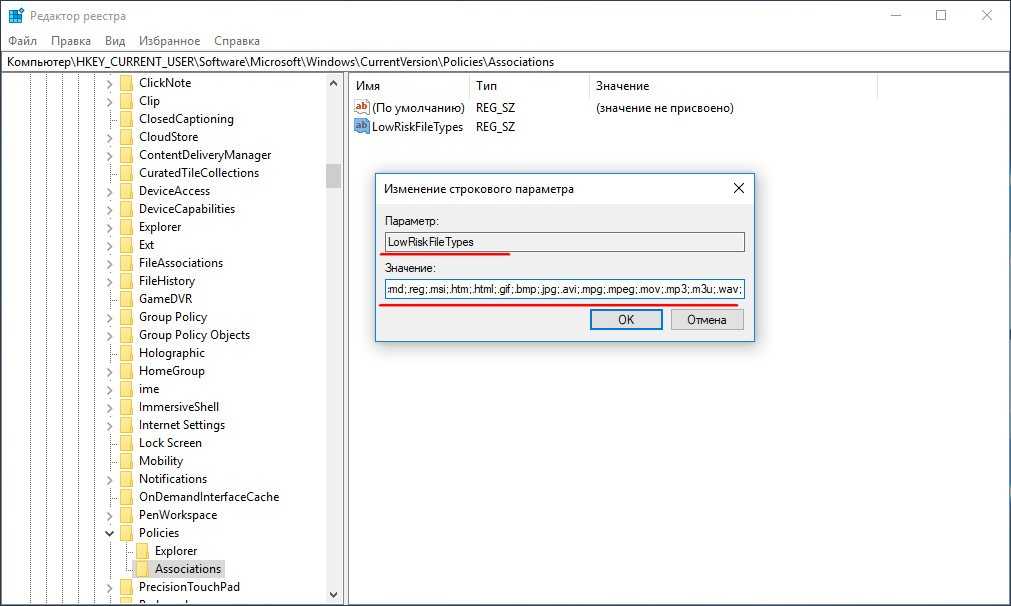
Task: Click into the Значение value text field
Action: coord(564,290)
